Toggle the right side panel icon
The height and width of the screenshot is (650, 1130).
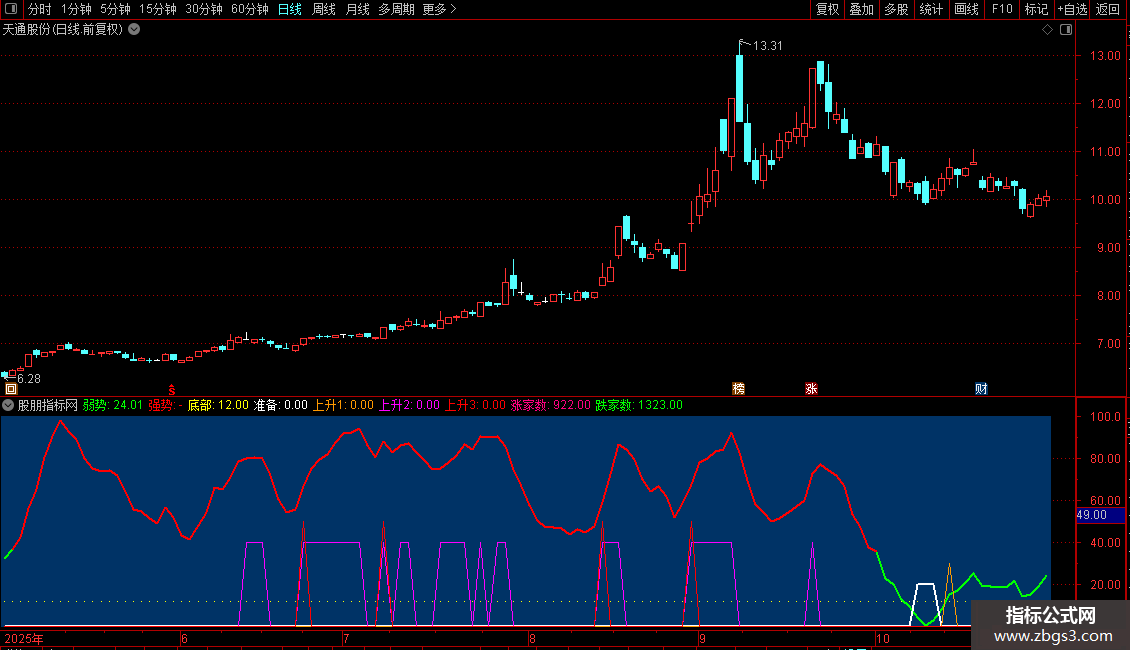point(1066,30)
